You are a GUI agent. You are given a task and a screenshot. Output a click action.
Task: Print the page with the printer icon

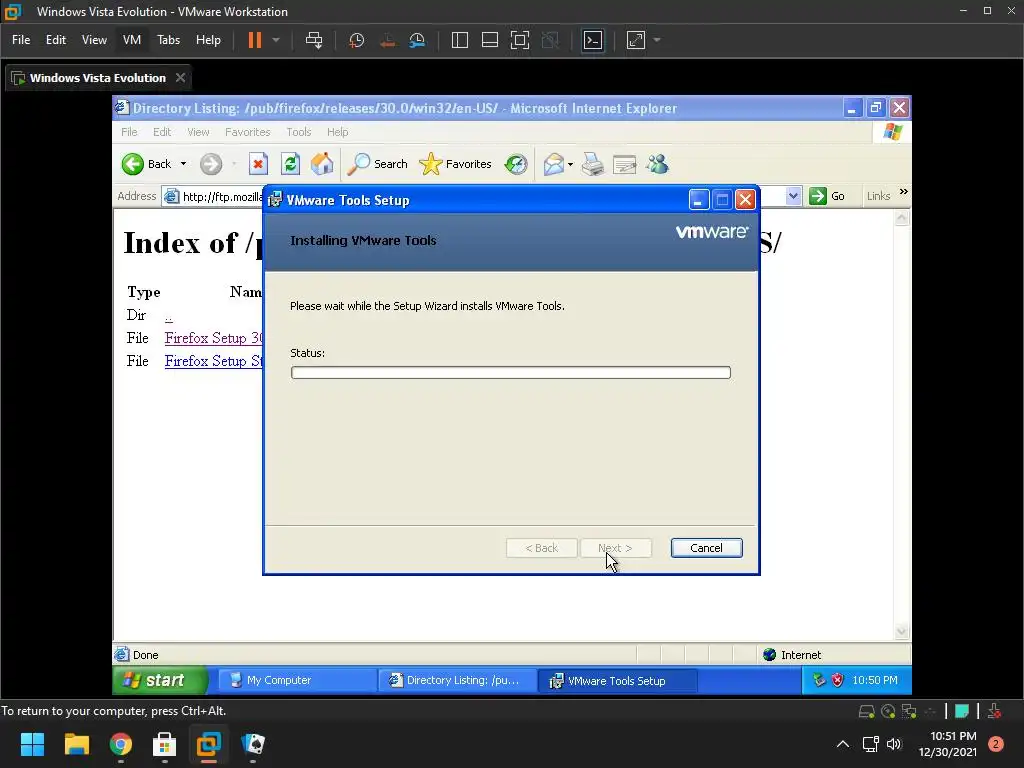(x=593, y=164)
